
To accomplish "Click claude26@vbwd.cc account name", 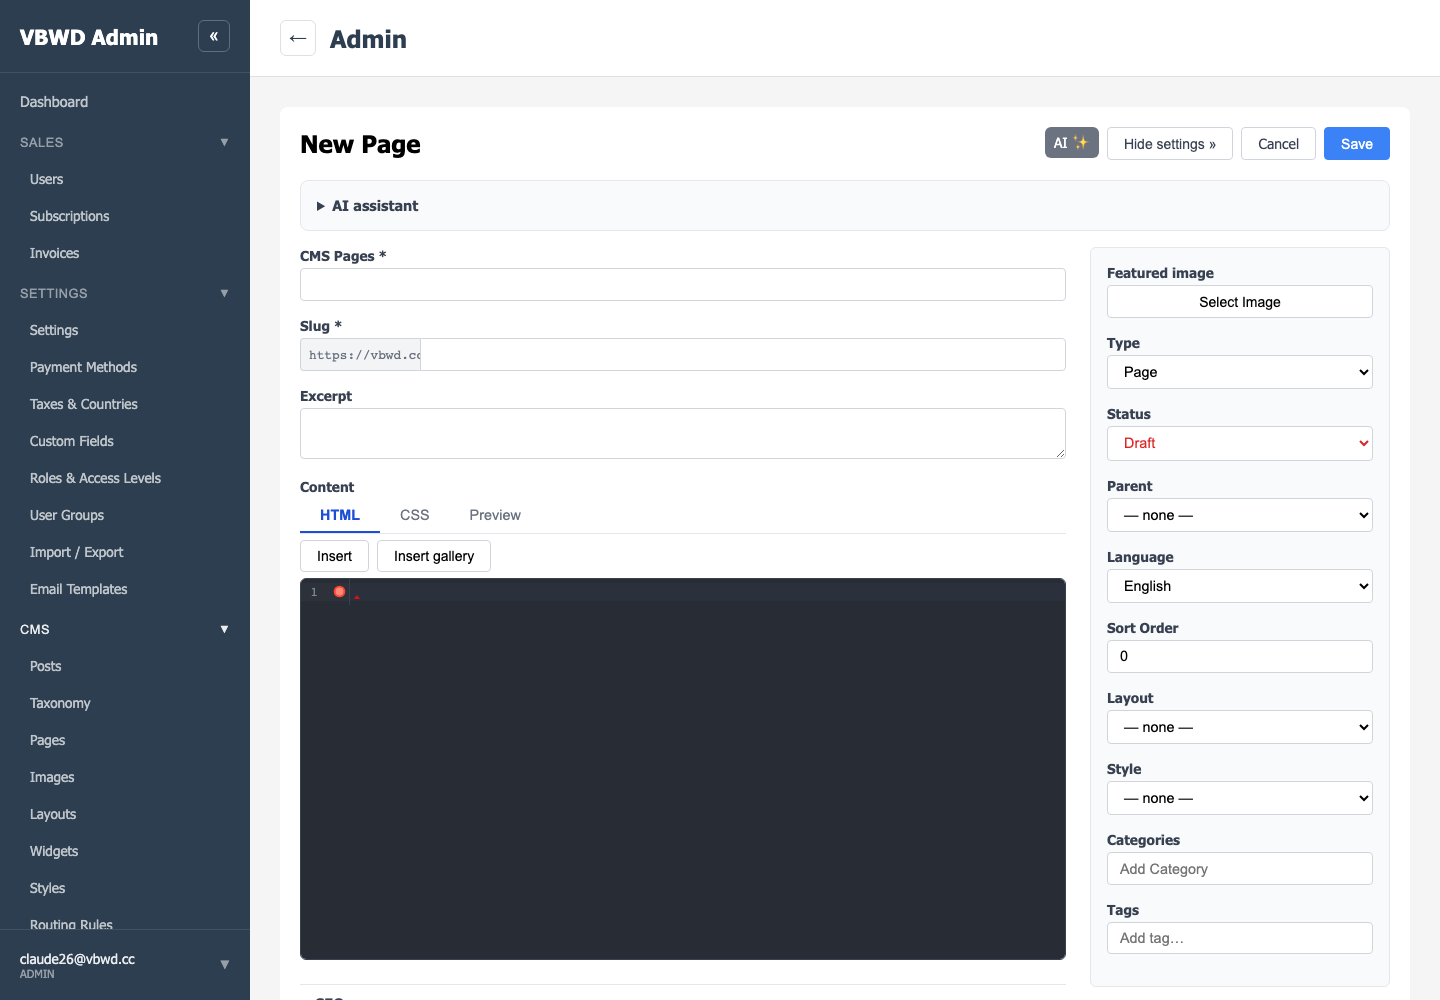I will (x=77, y=958).
